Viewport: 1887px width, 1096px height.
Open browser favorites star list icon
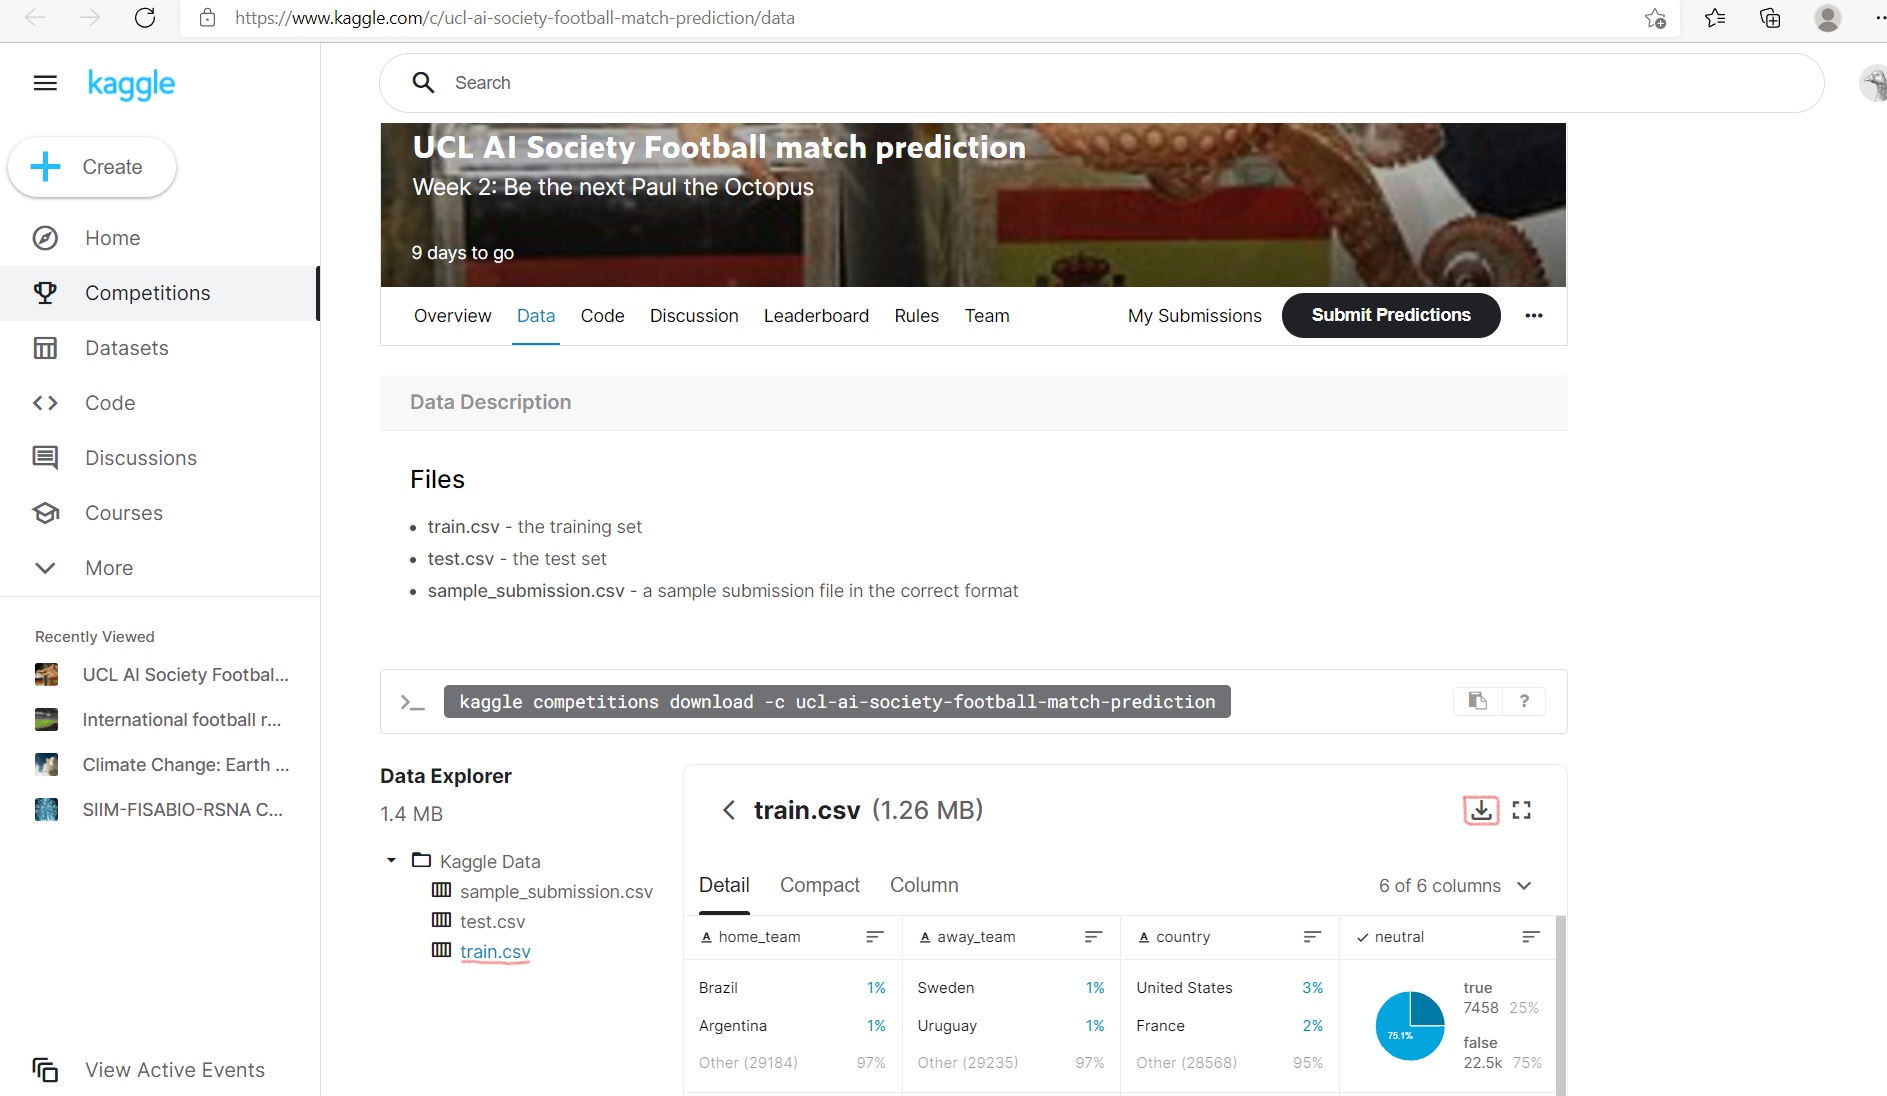point(1715,18)
